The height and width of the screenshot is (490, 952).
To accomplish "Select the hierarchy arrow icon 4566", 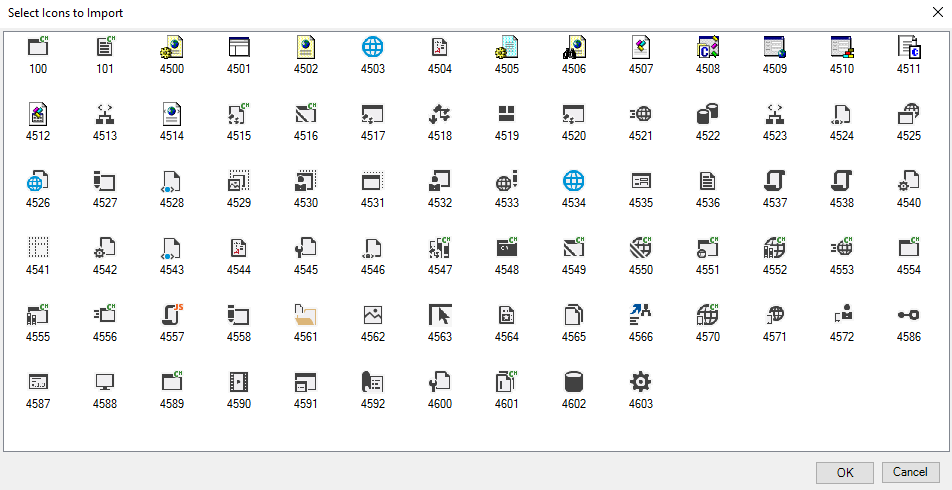I will [641, 314].
